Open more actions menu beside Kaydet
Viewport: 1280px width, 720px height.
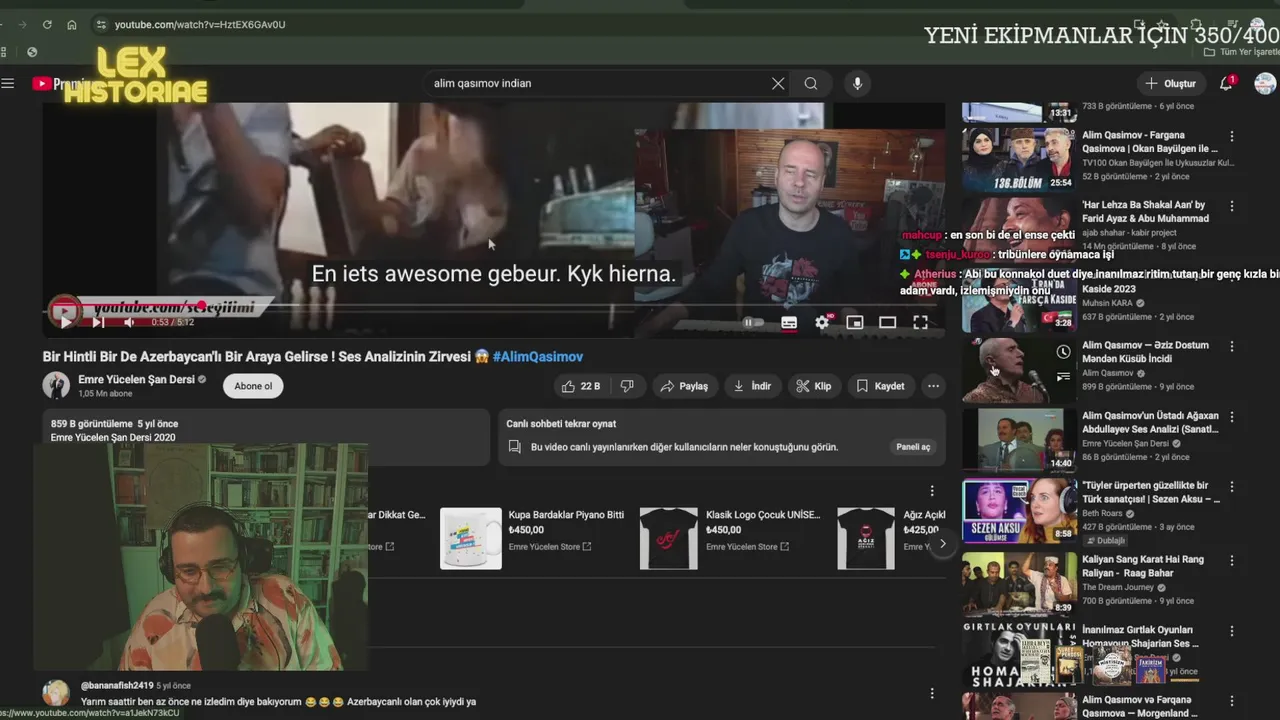[933, 386]
